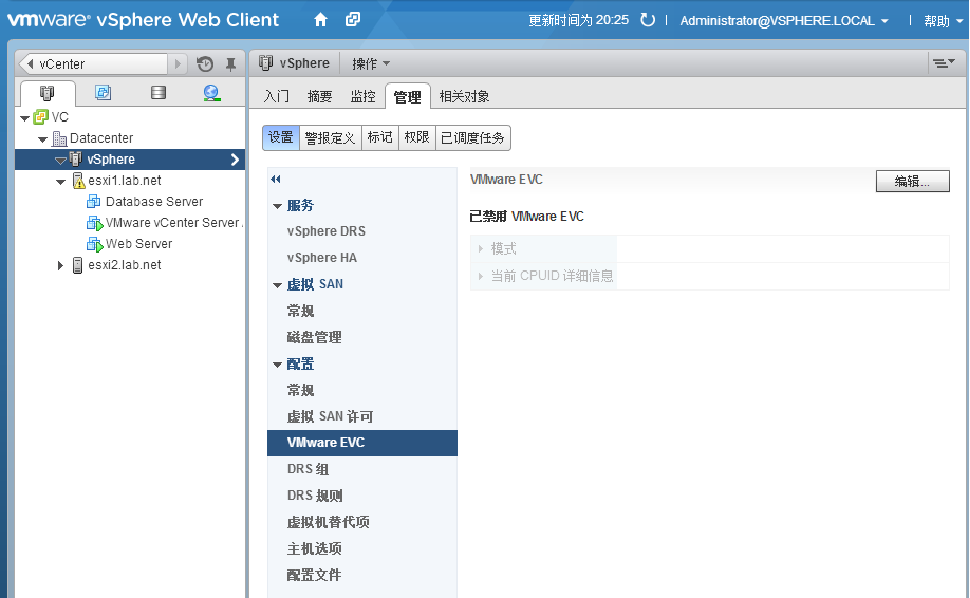Expand the 当前 CPUID 详细信息 row

480,276
